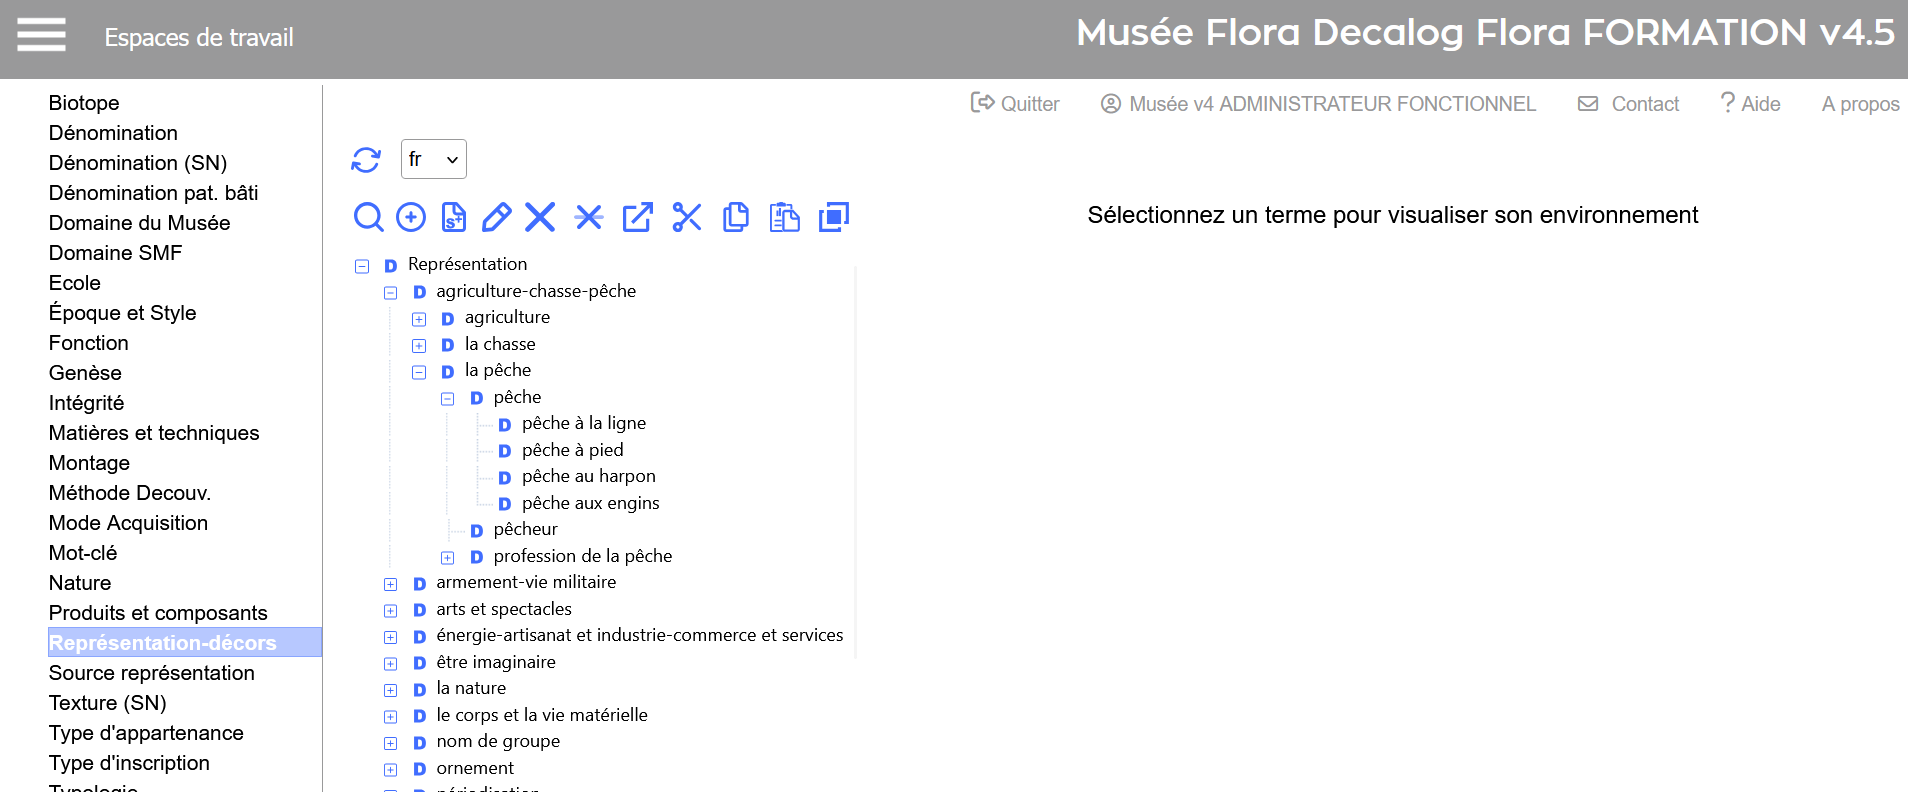Click the refresh arrows icon
Screen dimensions: 1908x792
click(x=366, y=160)
